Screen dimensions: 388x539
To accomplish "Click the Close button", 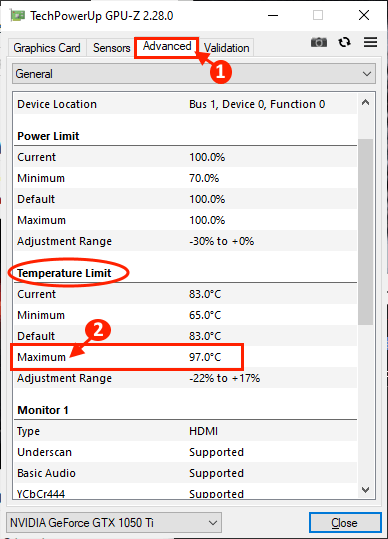I will [345, 523].
